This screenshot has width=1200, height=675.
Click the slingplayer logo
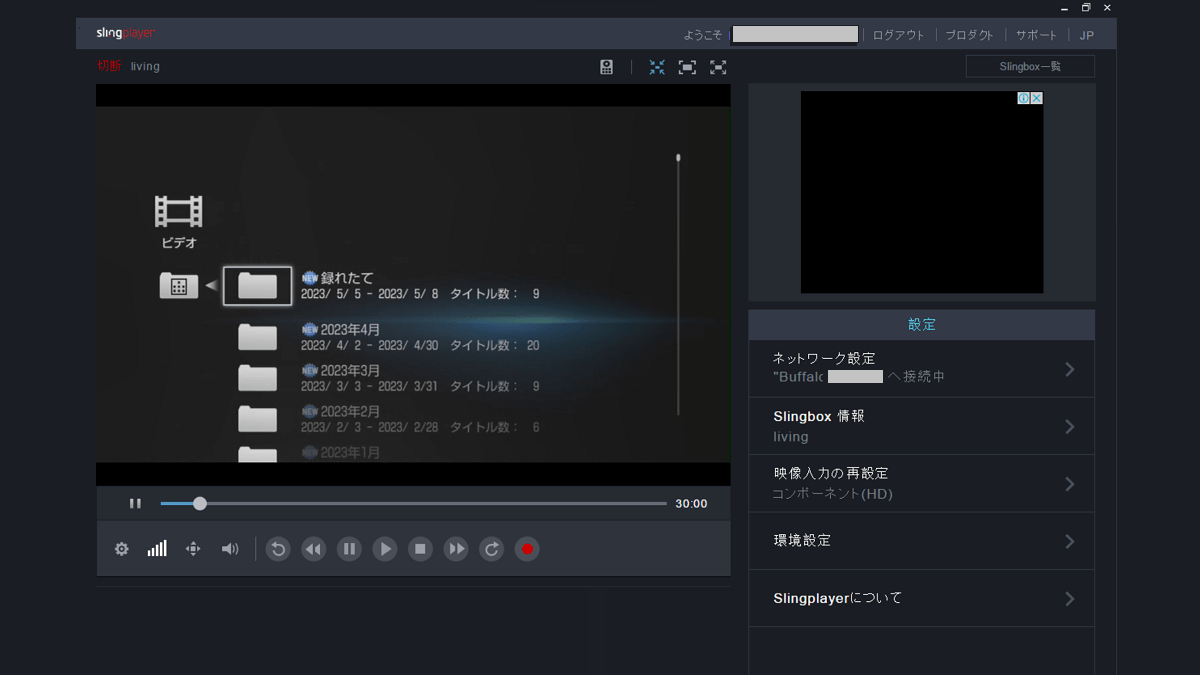126,33
